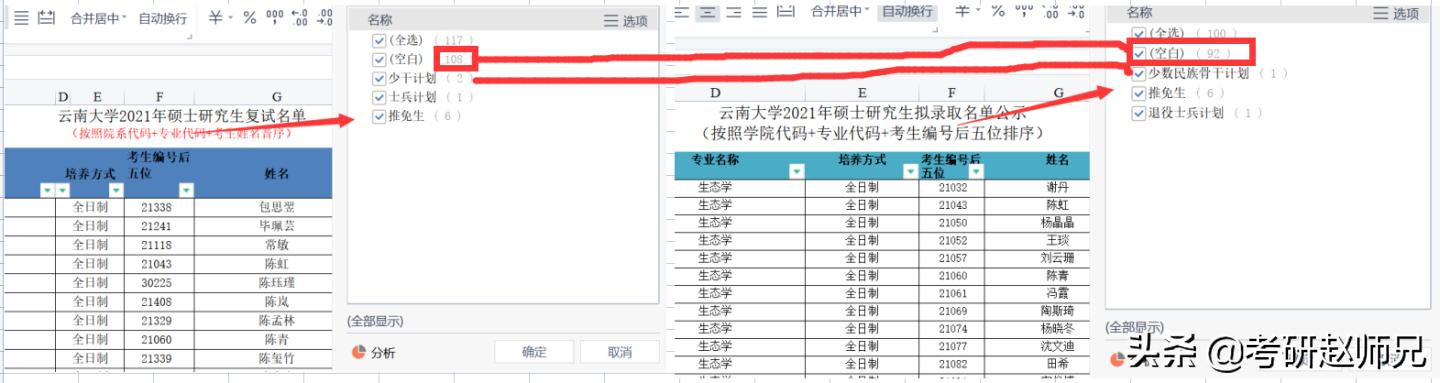This screenshot has height=383, width=1440.
Task: Select cell 陈孟林 in left sheet
Action: [x=276, y=320]
